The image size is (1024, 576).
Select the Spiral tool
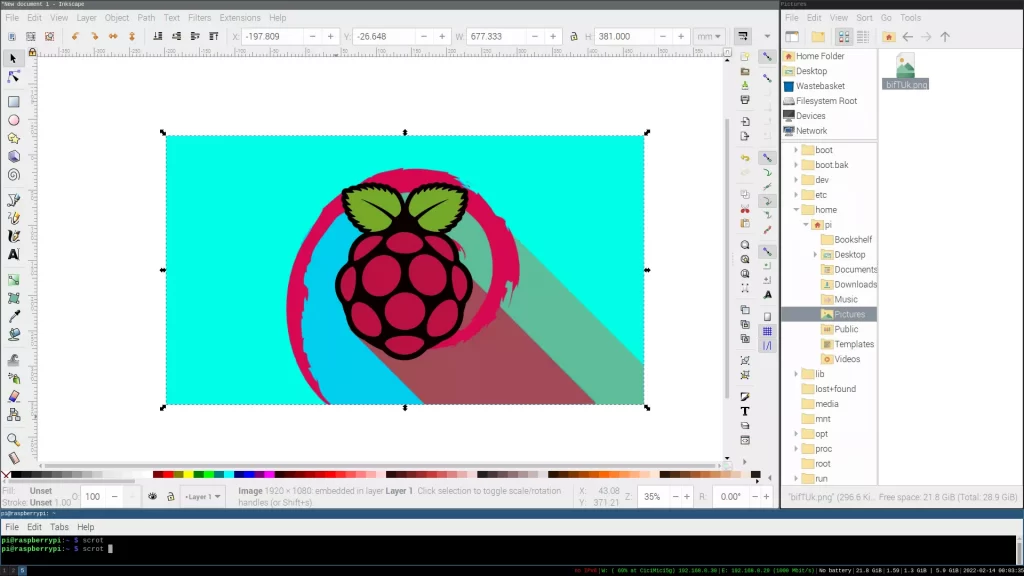pos(13,175)
